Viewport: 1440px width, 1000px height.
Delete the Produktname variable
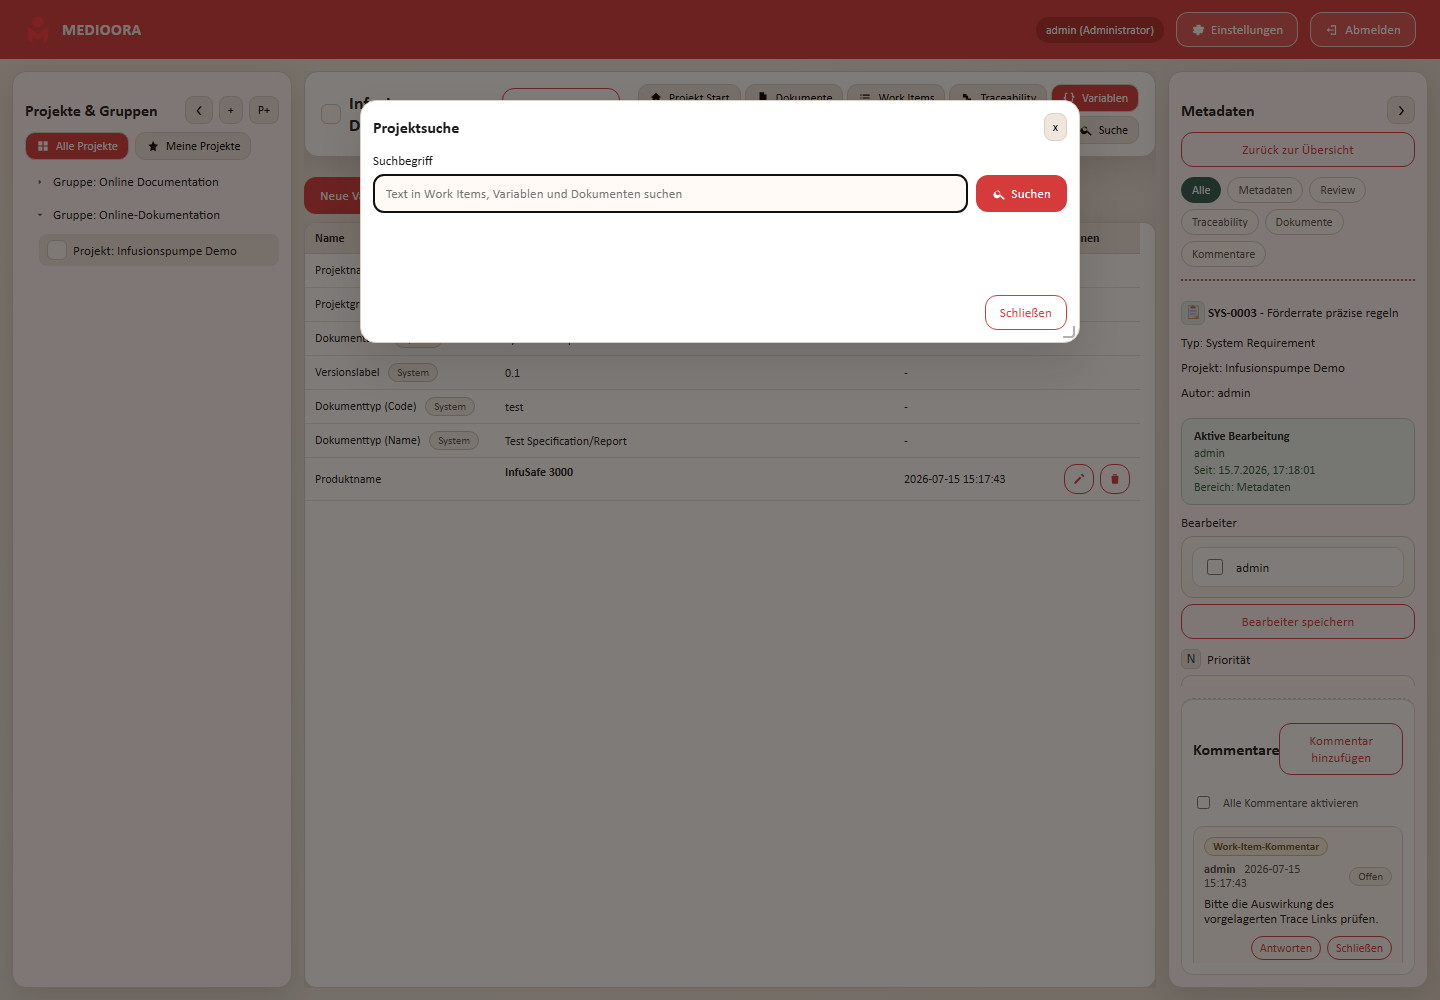click(x=1115, y=479)
